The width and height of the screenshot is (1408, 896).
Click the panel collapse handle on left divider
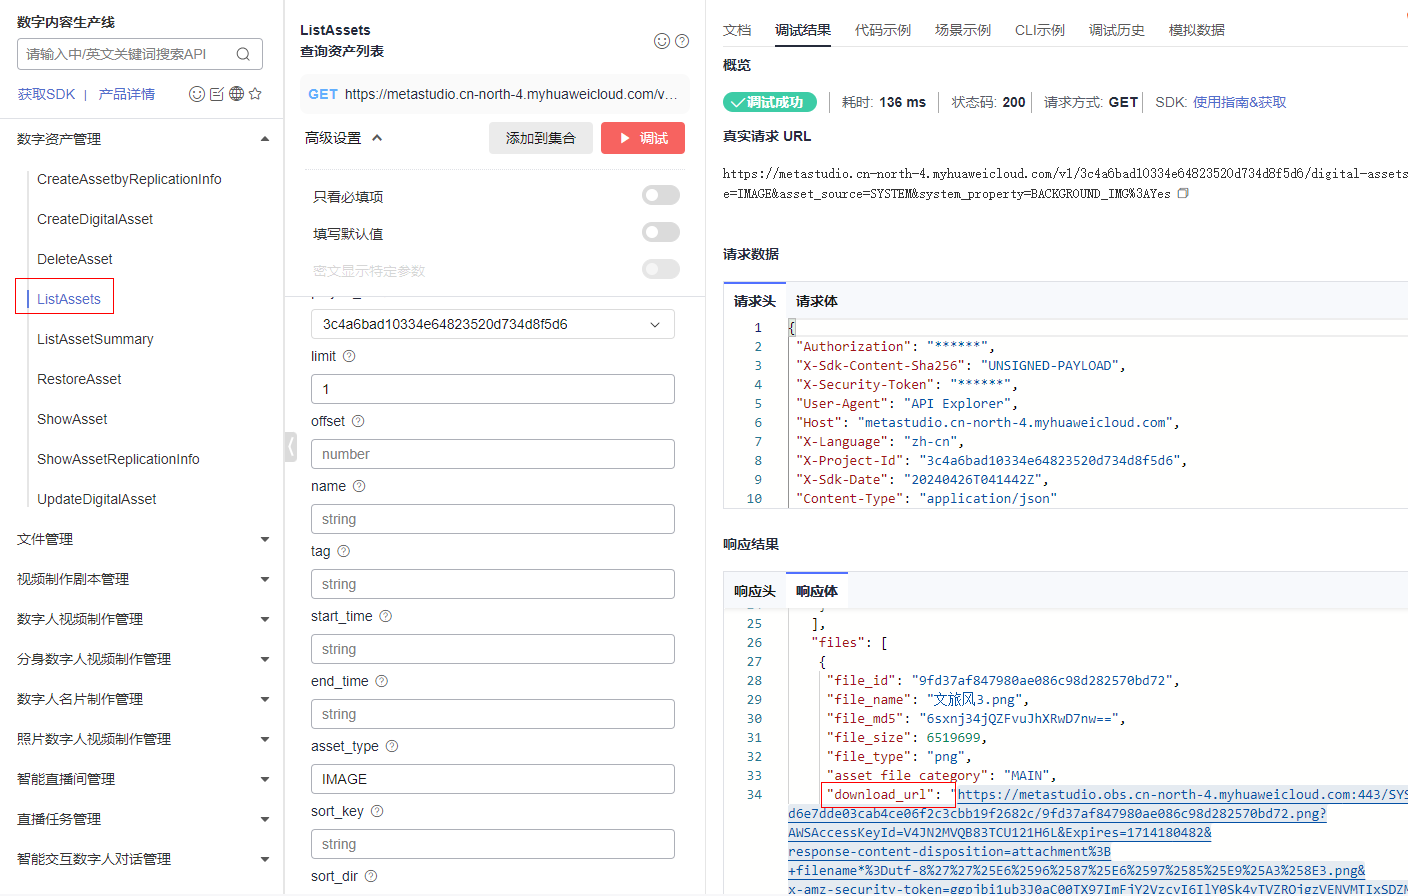click(291, 446)
